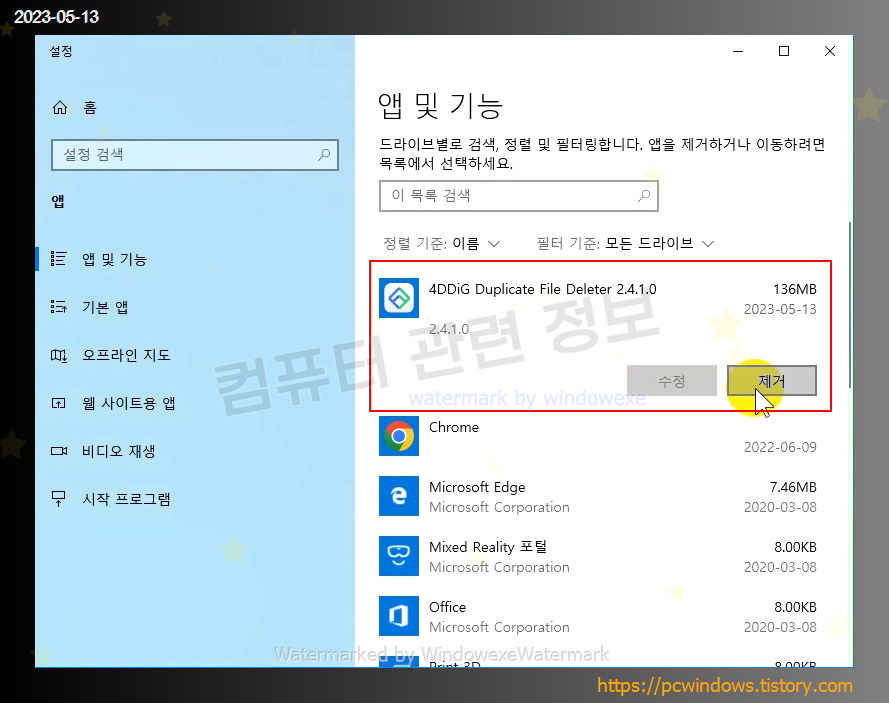The height and width of the screenshot is (703, 889).
Task: Click the 4DDiG Duplicate File Deleter app icon
Action: 399,298
